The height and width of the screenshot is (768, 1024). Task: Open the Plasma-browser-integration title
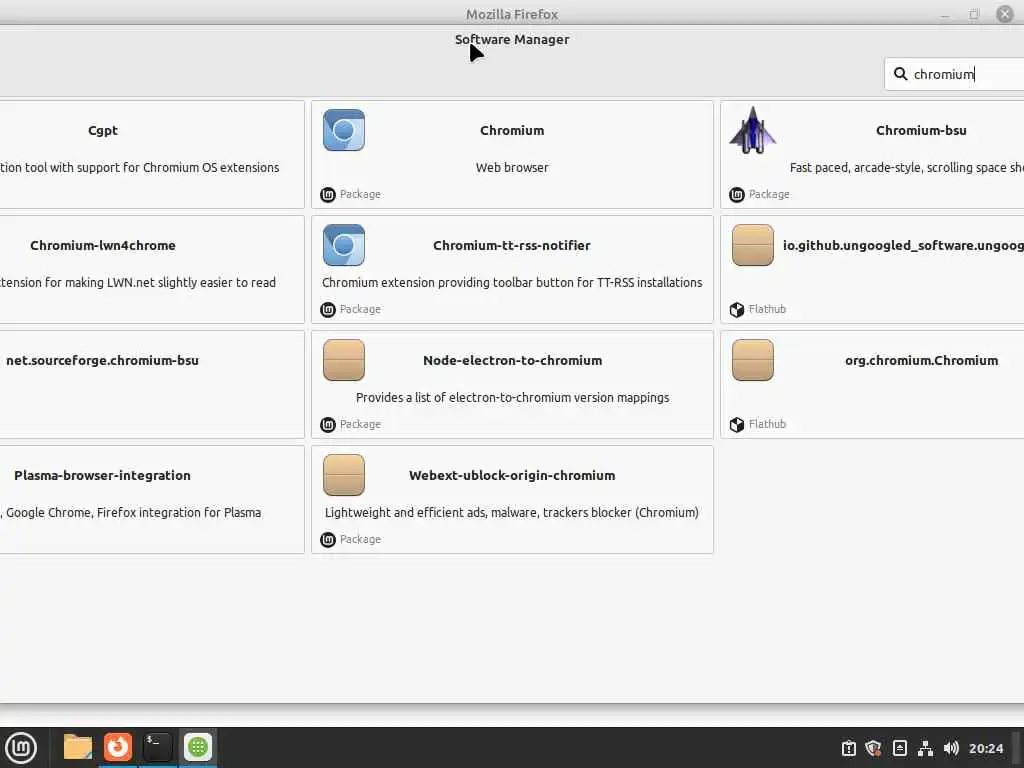[103, 475]
